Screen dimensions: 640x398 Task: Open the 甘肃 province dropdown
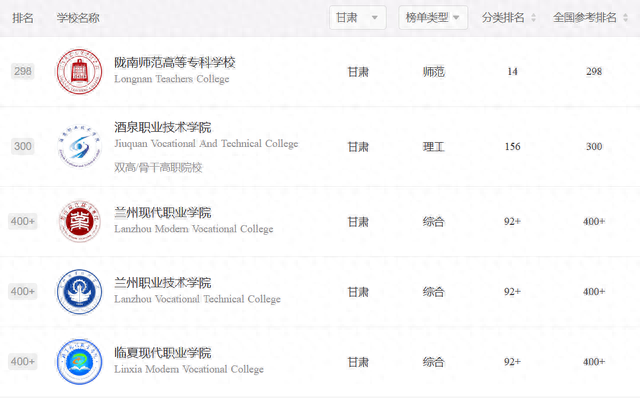click(358, 18)
